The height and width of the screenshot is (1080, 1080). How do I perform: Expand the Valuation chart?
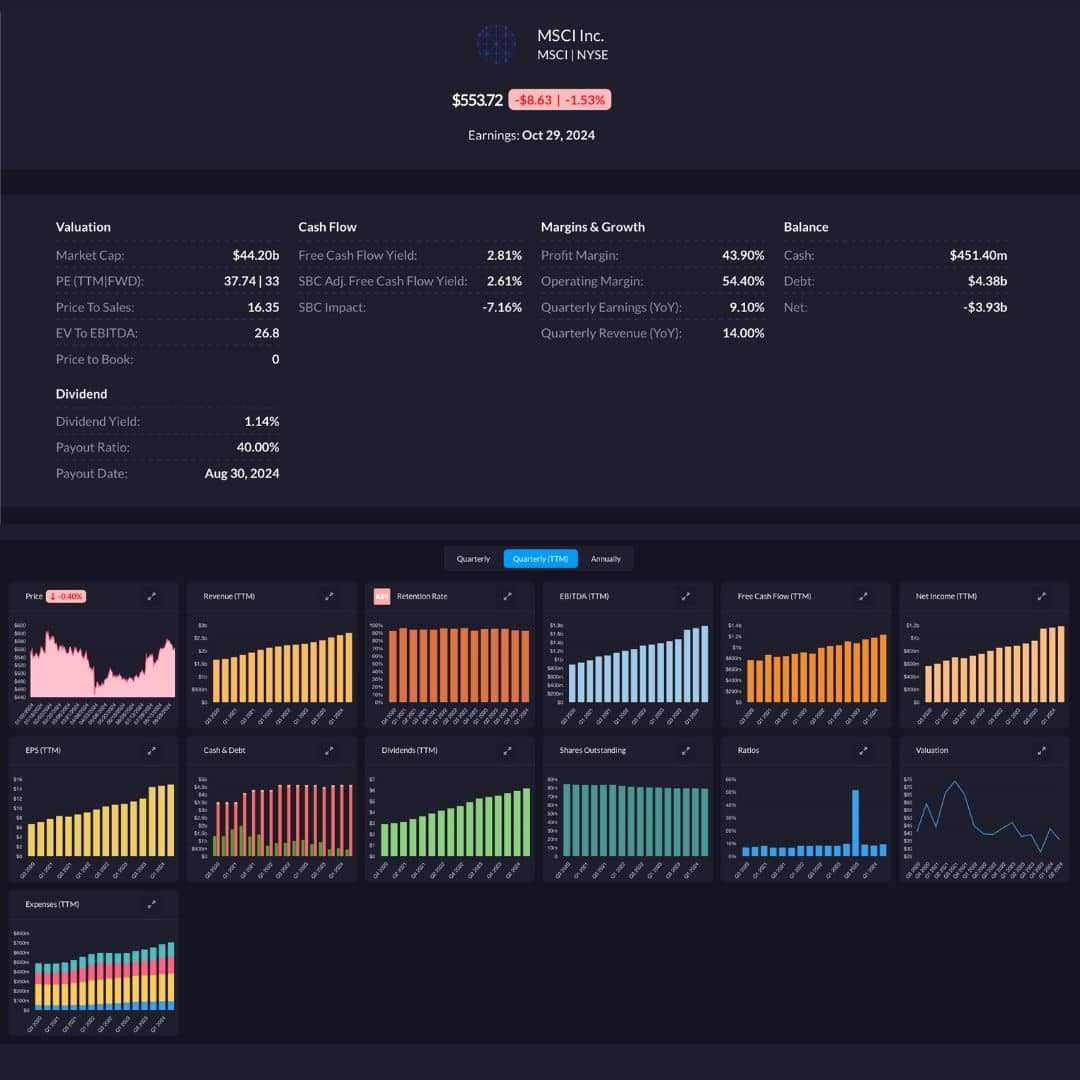(1041, 751)
